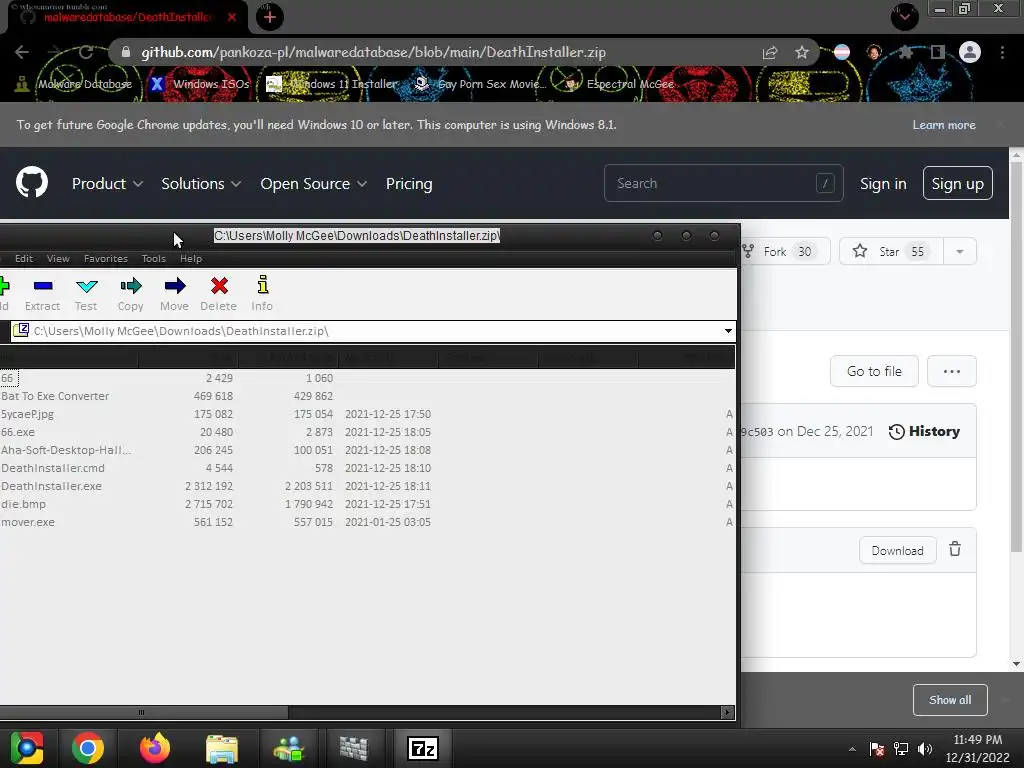Click the Sign in link

tap(883, 184)
